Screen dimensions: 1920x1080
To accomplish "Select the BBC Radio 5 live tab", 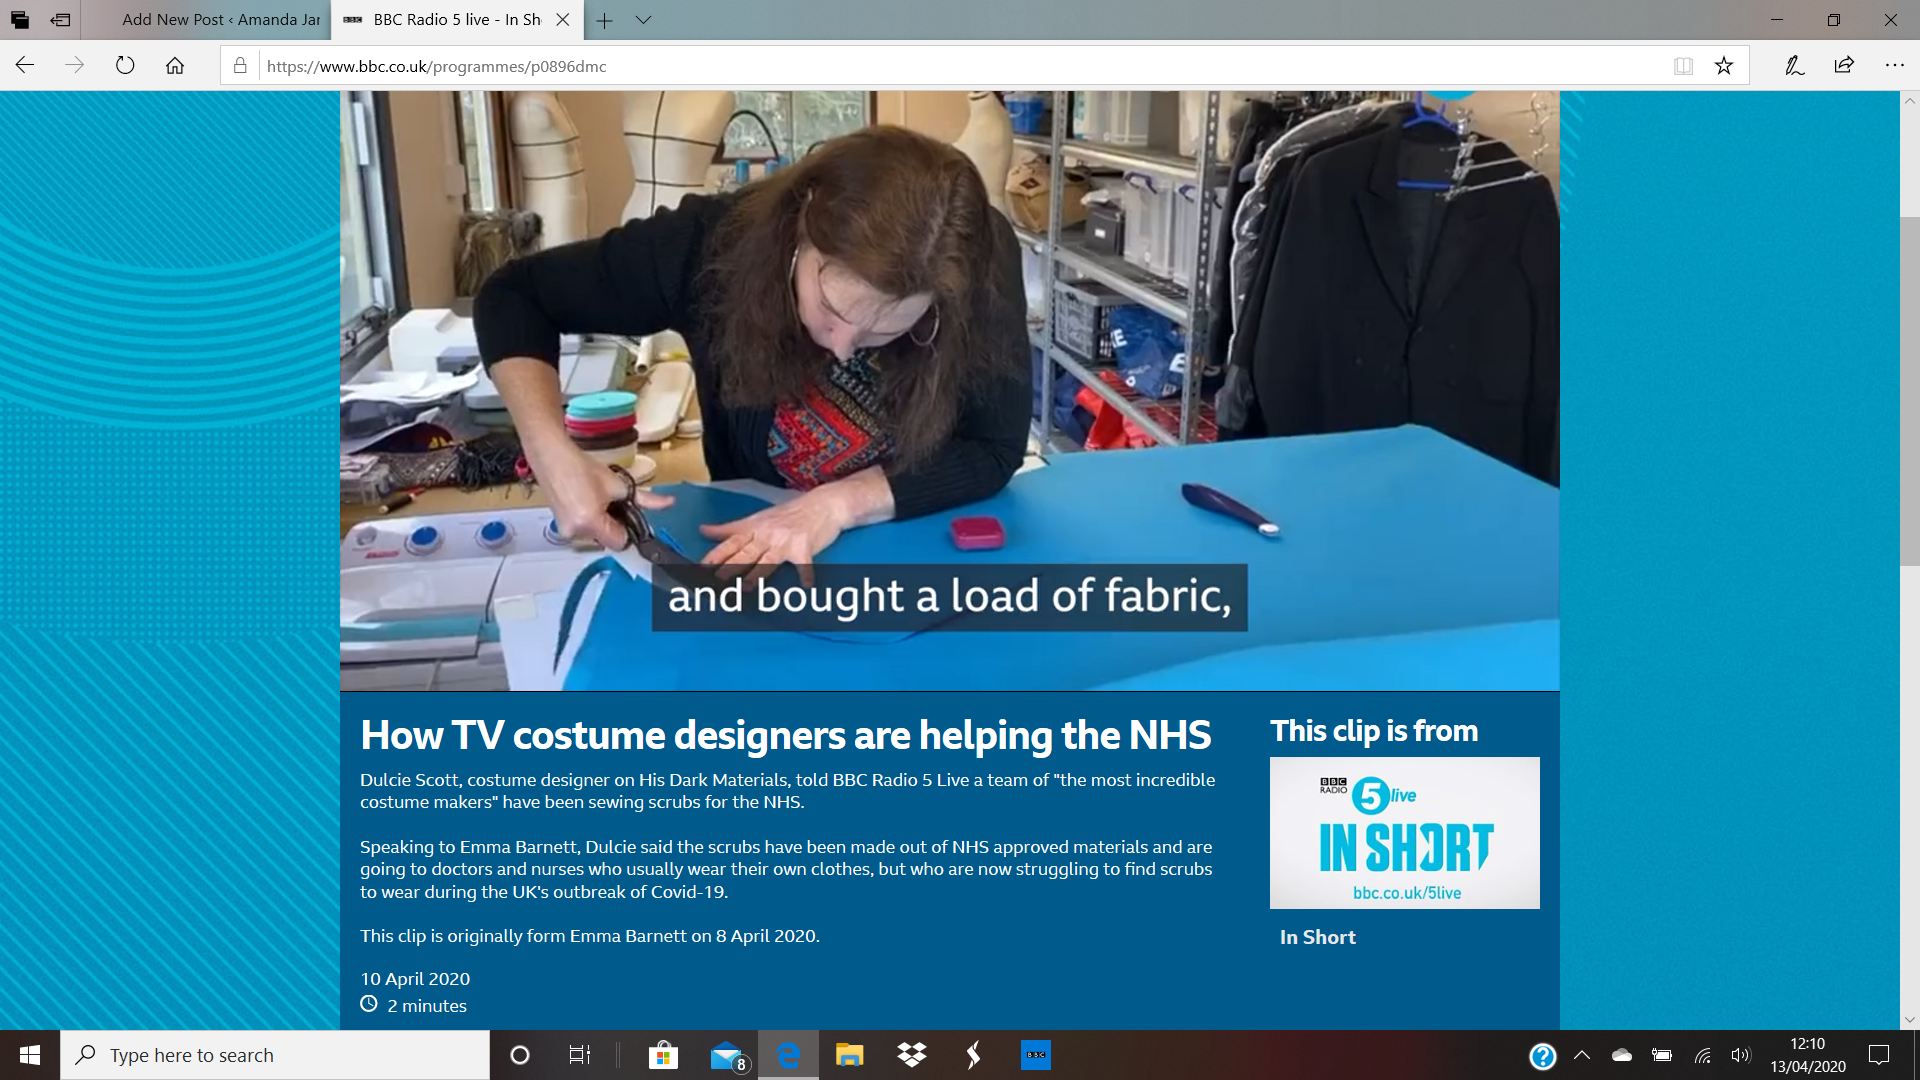I will (x=456, y=20).
